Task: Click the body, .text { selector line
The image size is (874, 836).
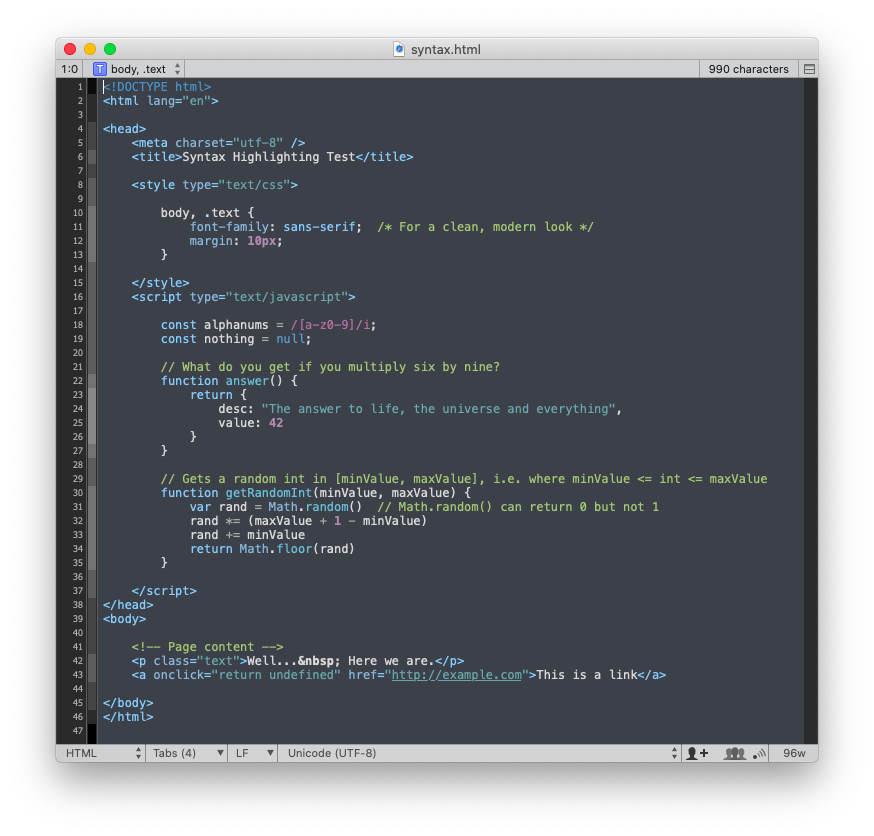Action: 207,213
